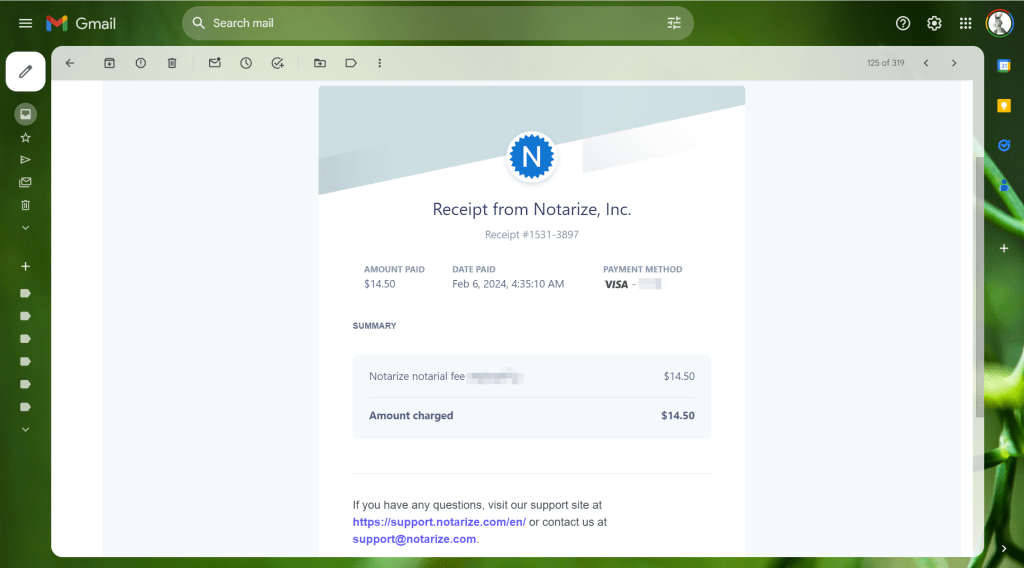The height and width of the screenshot is (568, 1024).
Task: Go back to the inbox arrow
Action: pos(70,63)
